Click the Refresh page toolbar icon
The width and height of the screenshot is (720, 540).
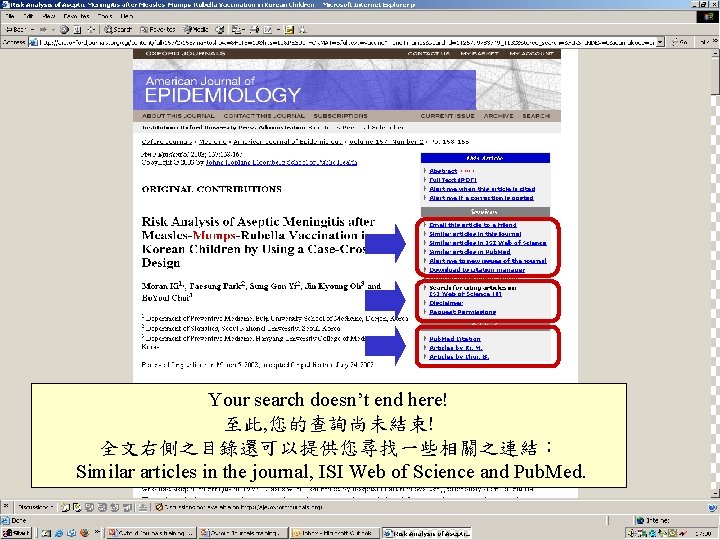(78, 29)
